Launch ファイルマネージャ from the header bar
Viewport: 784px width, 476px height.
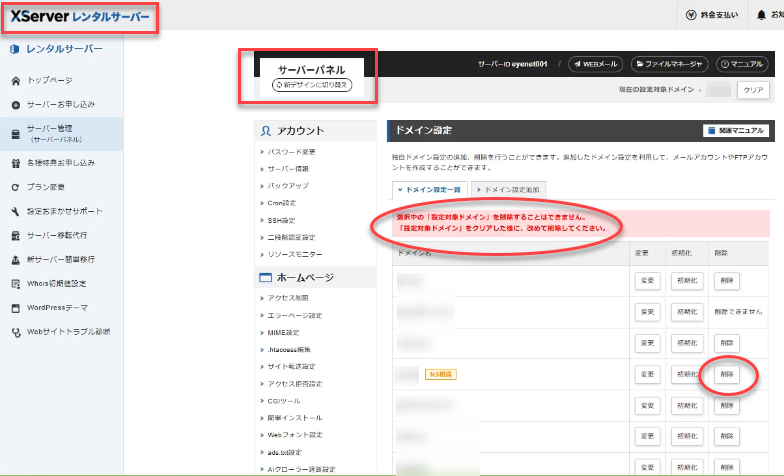[x=669, y=63]
